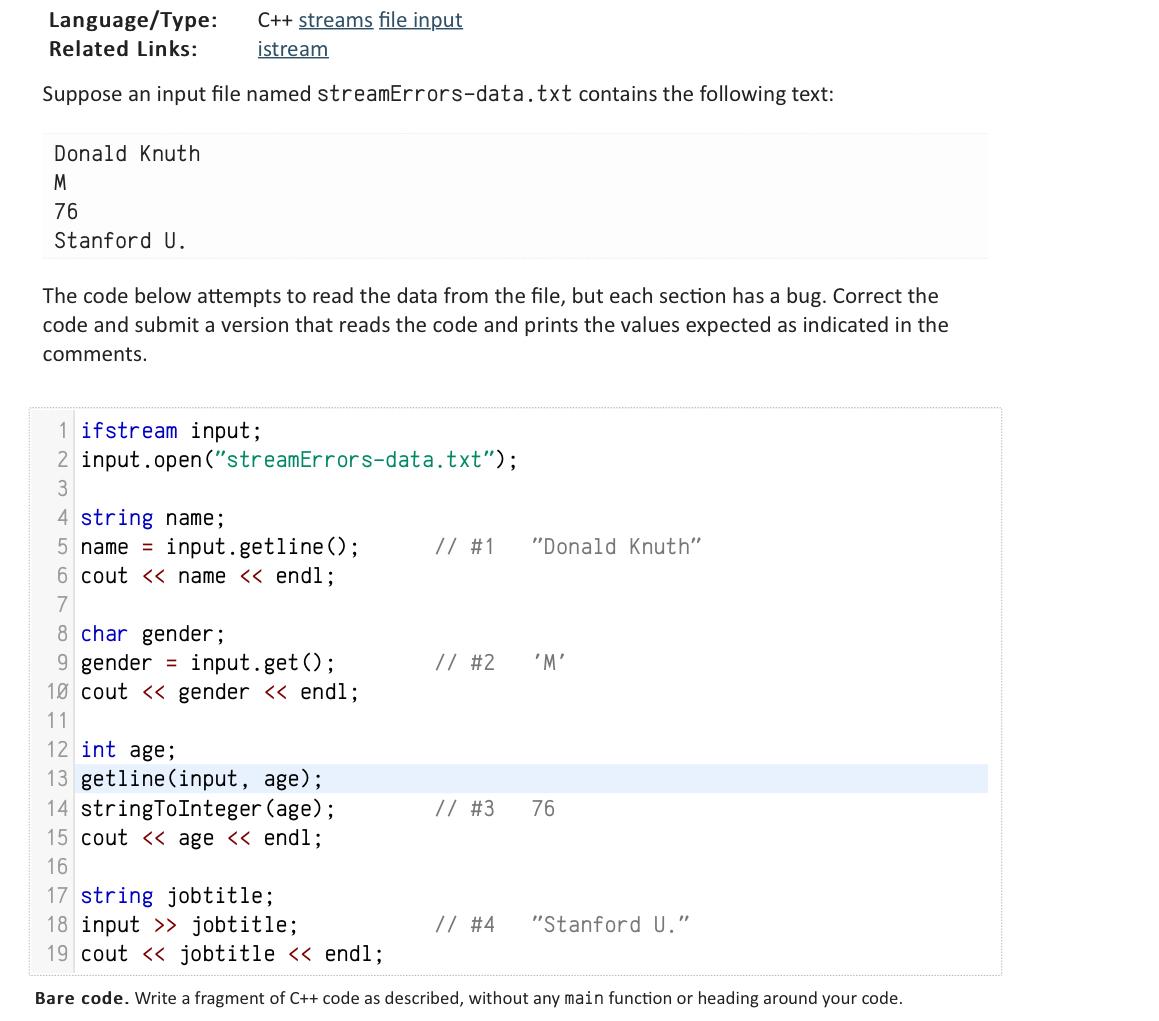The height and width of the screenshot is (1021, 1159).
Task: Click the number 76 in the data file
Action: [x=65, y=211]
